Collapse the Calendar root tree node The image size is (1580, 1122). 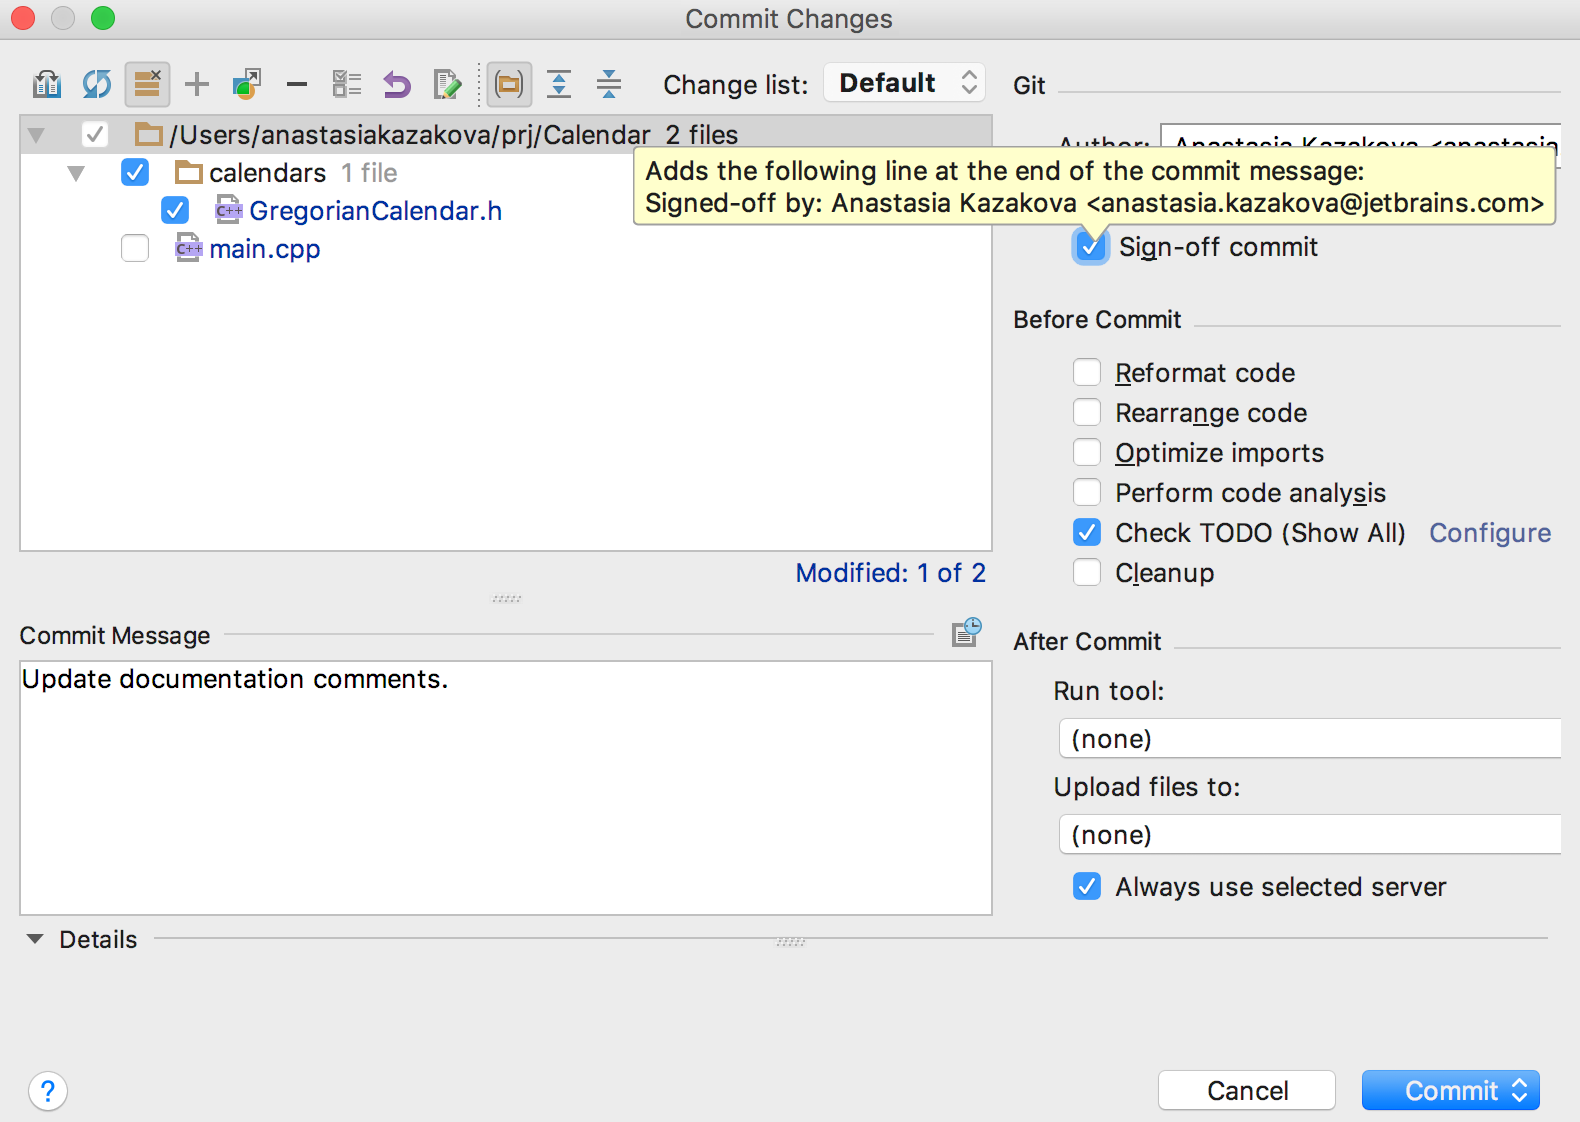tap(36, 135)
